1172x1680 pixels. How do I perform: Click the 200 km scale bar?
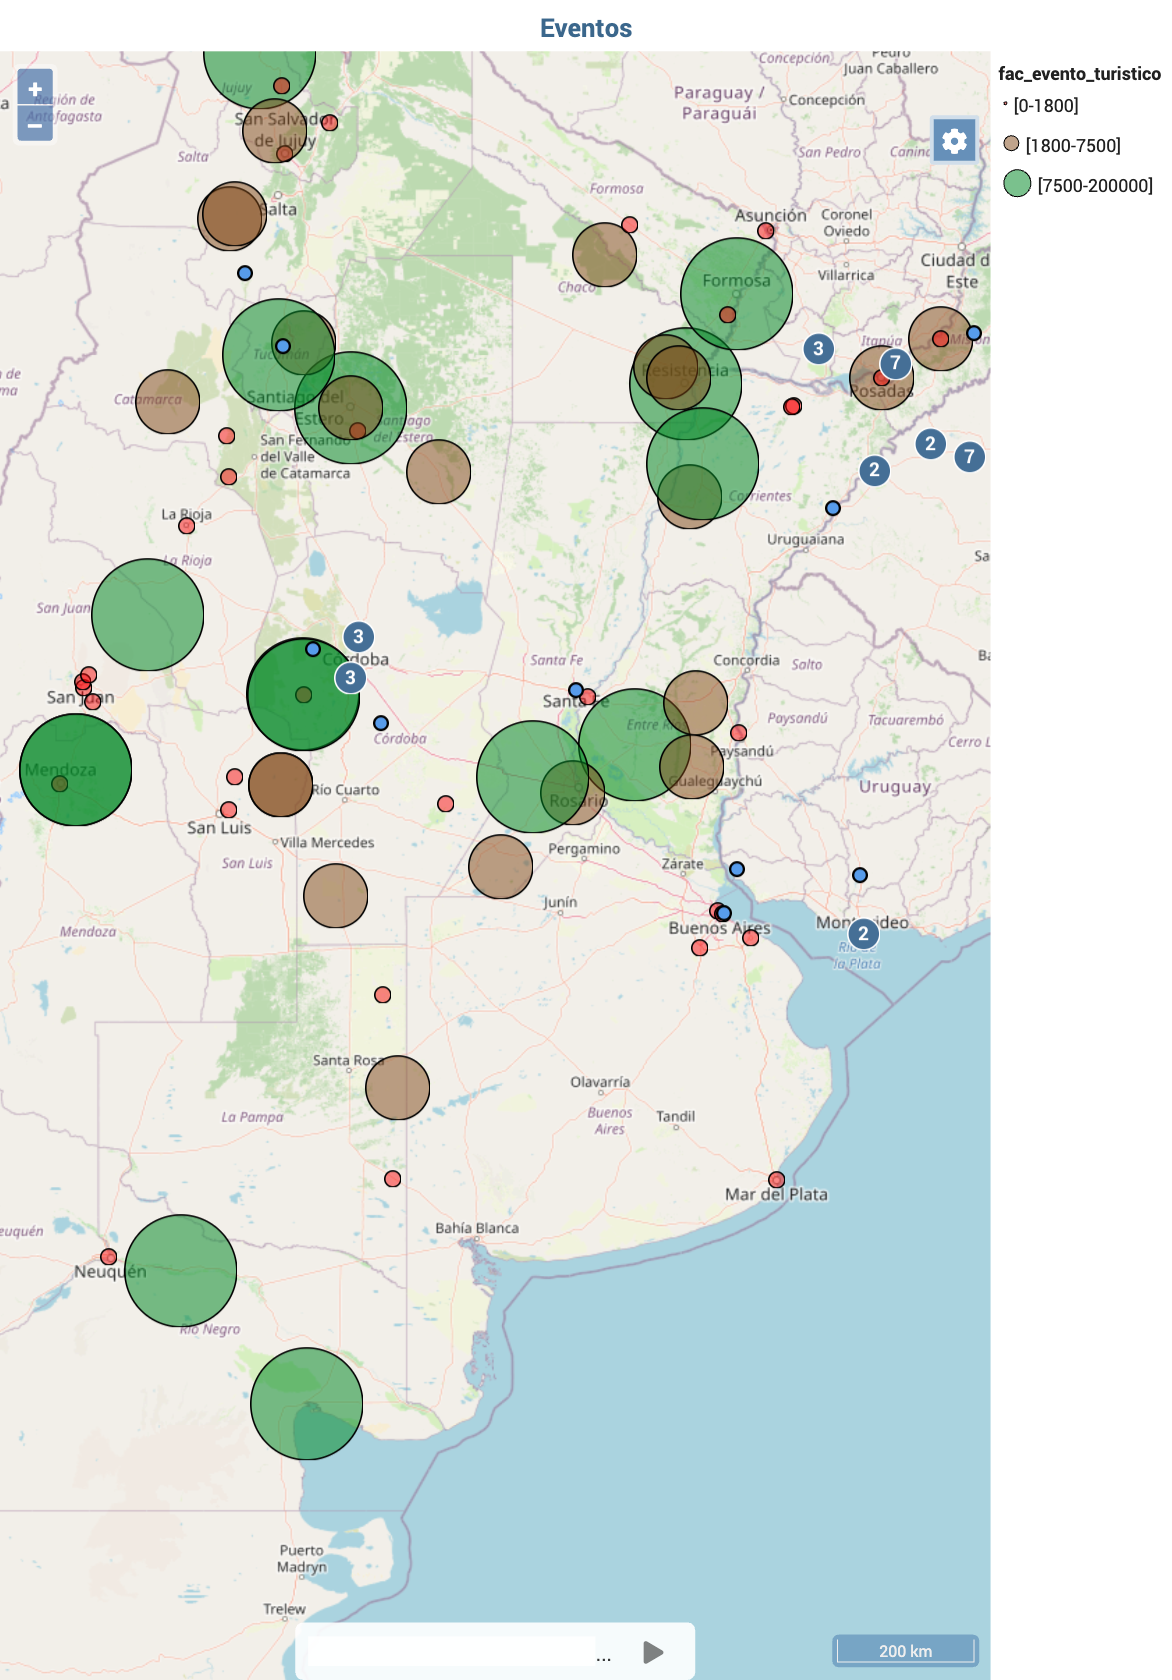905,1650
